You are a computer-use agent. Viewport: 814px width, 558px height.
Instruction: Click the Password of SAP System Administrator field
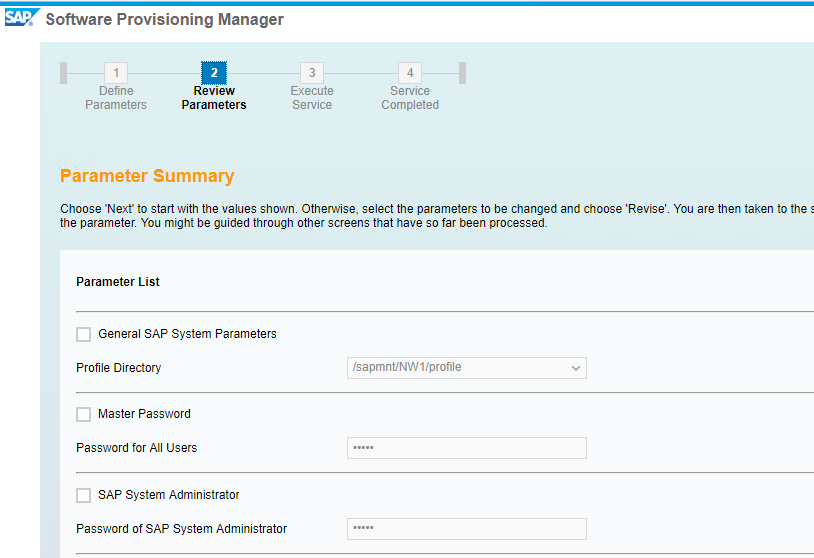point(467,529)
